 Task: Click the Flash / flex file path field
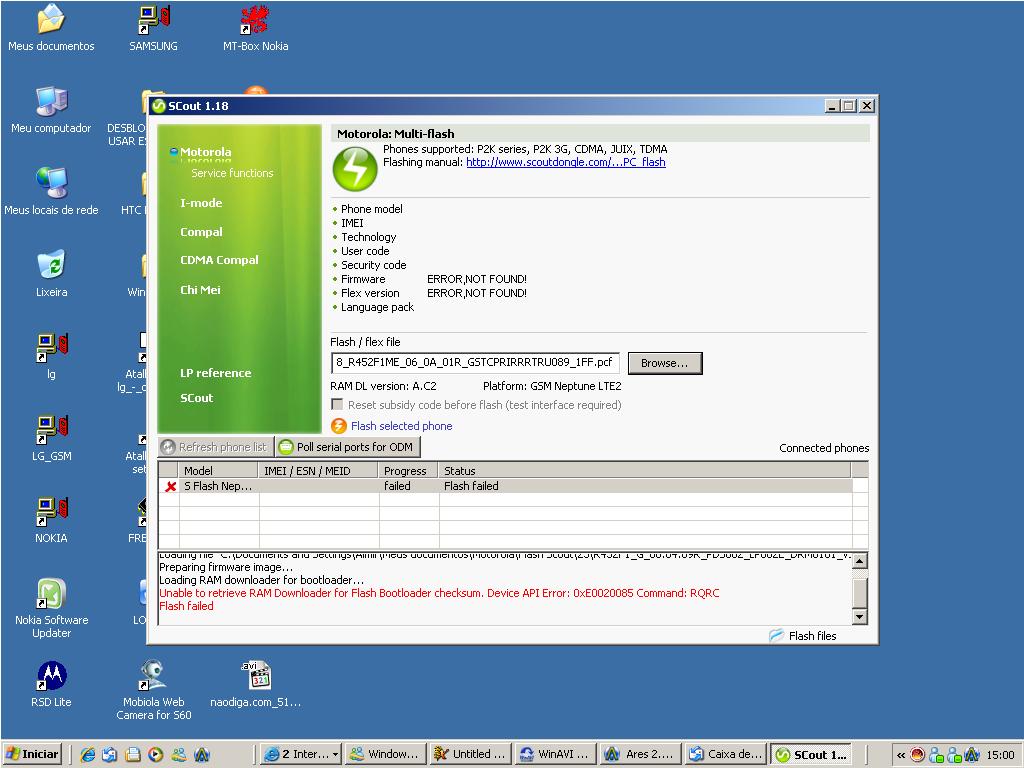(x=475, y=362)
